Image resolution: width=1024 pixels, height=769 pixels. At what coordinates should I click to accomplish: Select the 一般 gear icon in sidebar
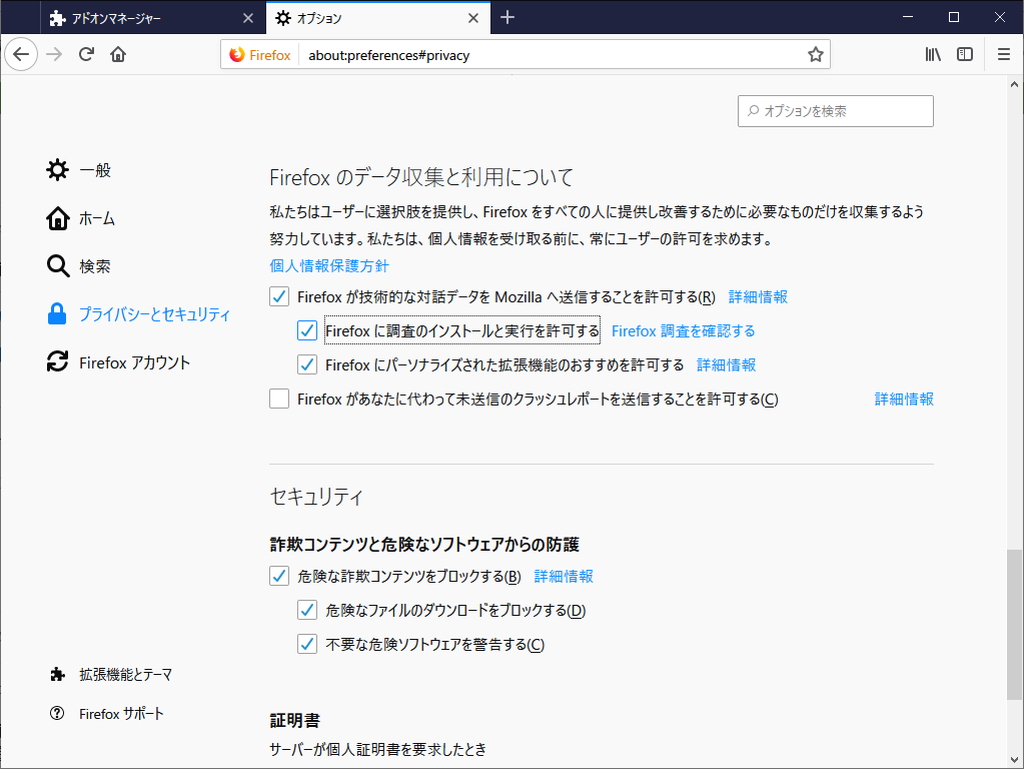(x=57, y=169)
